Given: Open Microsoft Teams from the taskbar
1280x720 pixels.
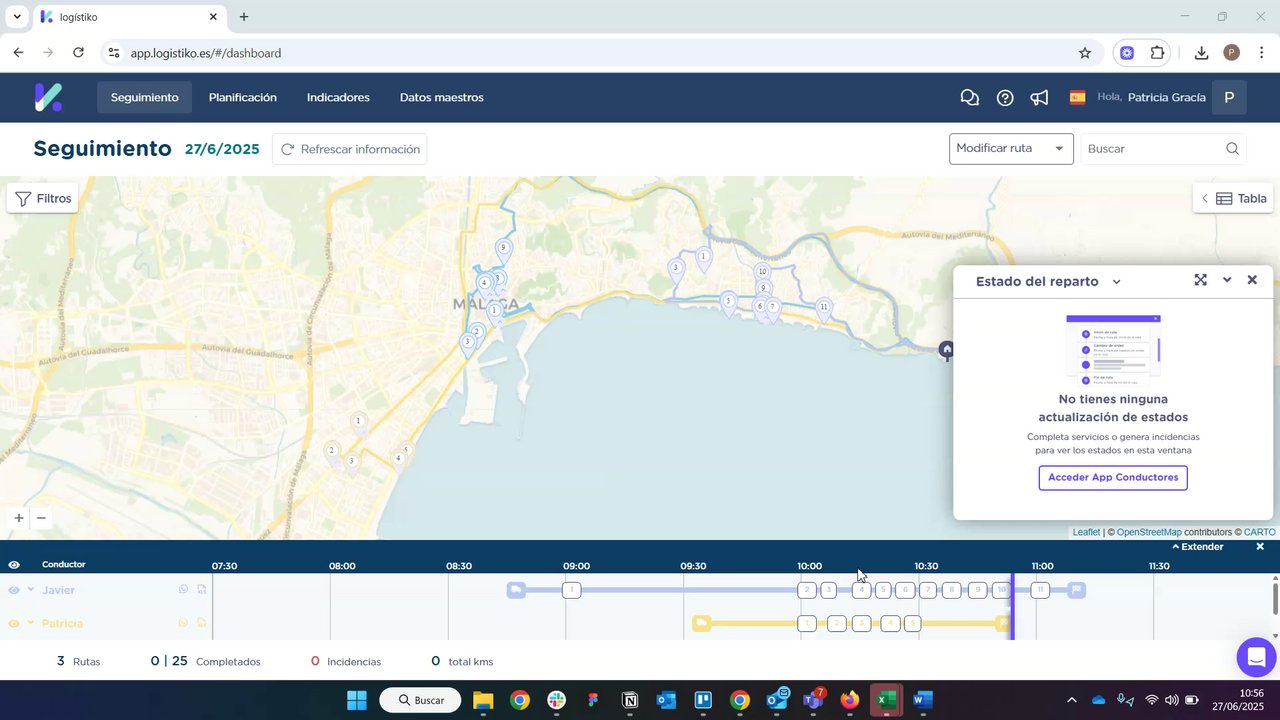Looking at the screenshot, I should click(813, 700).
